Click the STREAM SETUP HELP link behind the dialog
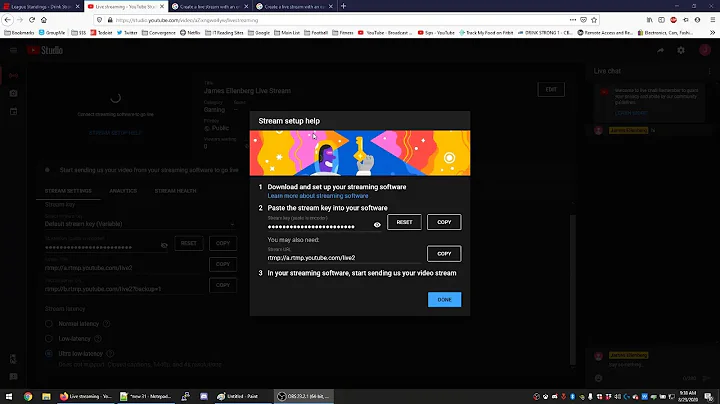720x404 pixels. click(x=115, y=133)
